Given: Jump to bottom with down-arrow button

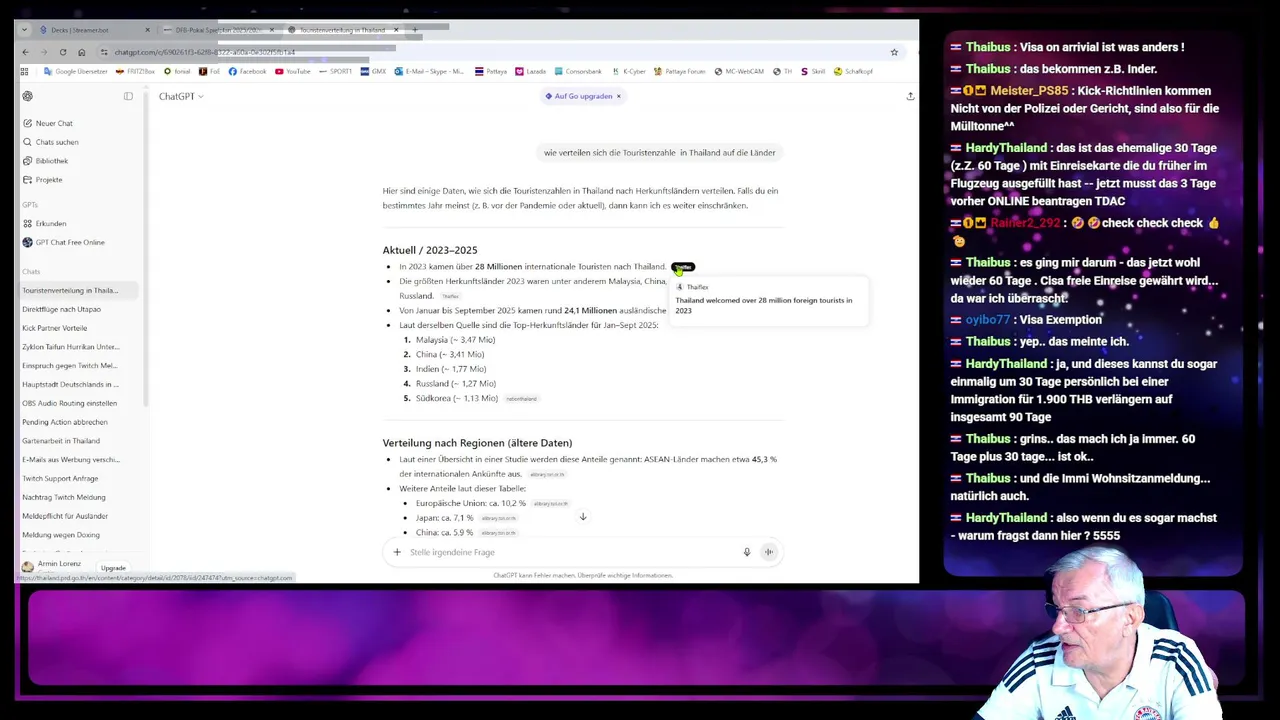Looking at the screenshot, I should [x=583, y=517].
